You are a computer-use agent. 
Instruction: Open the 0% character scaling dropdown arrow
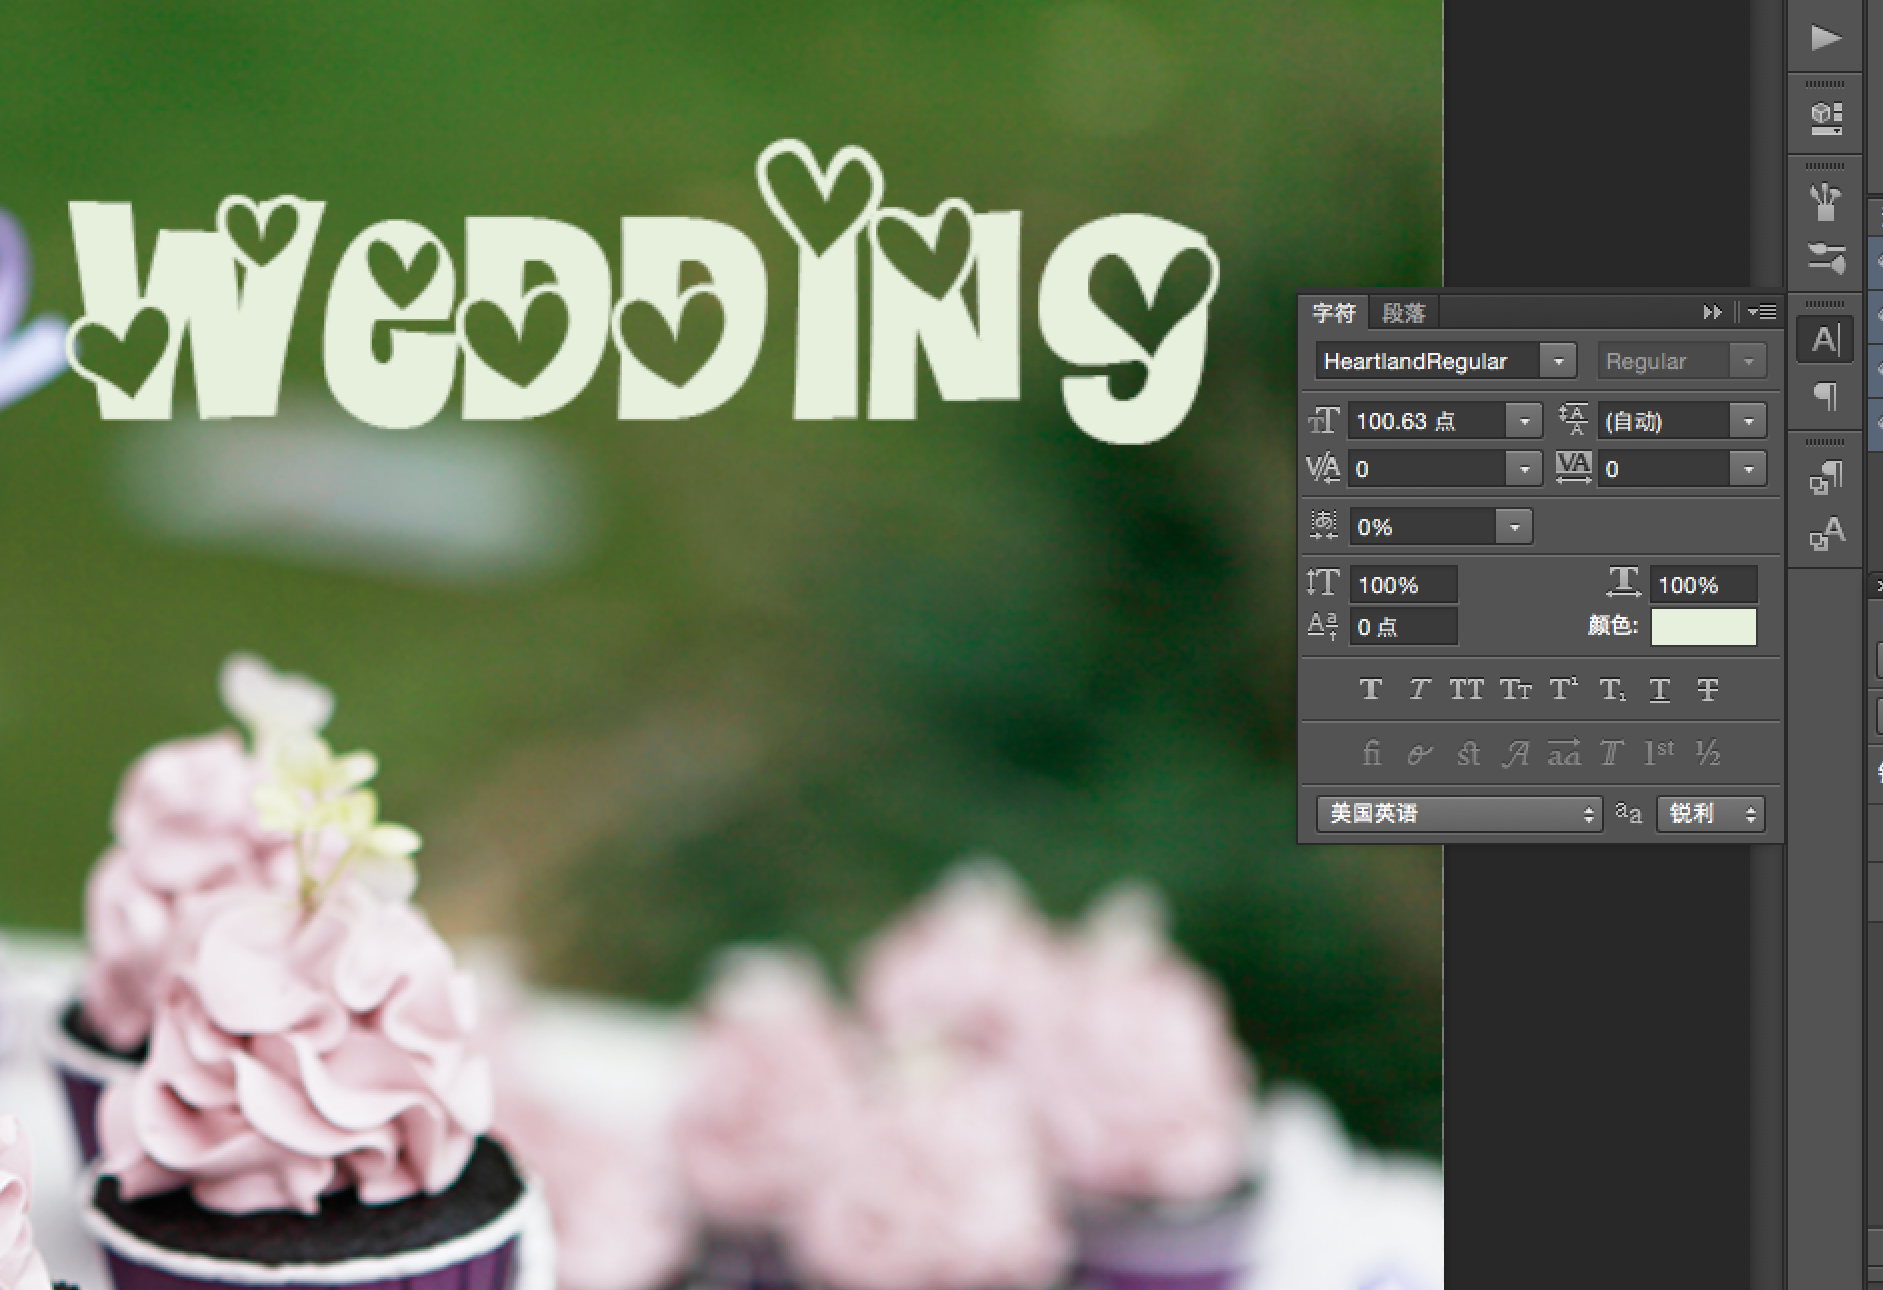(x=1514, y=527)
